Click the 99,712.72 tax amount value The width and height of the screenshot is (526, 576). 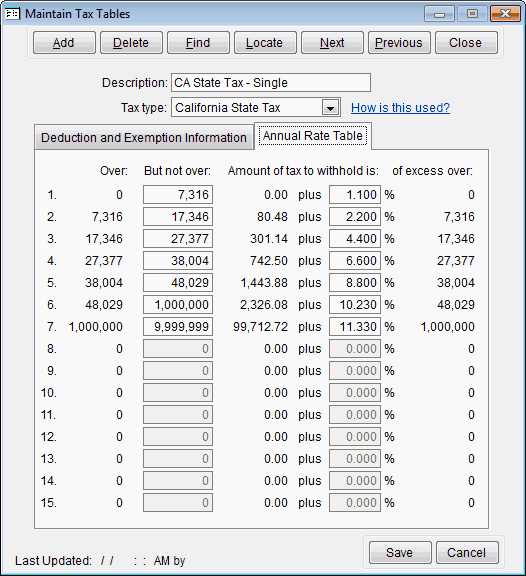click(x=260, y=327)
